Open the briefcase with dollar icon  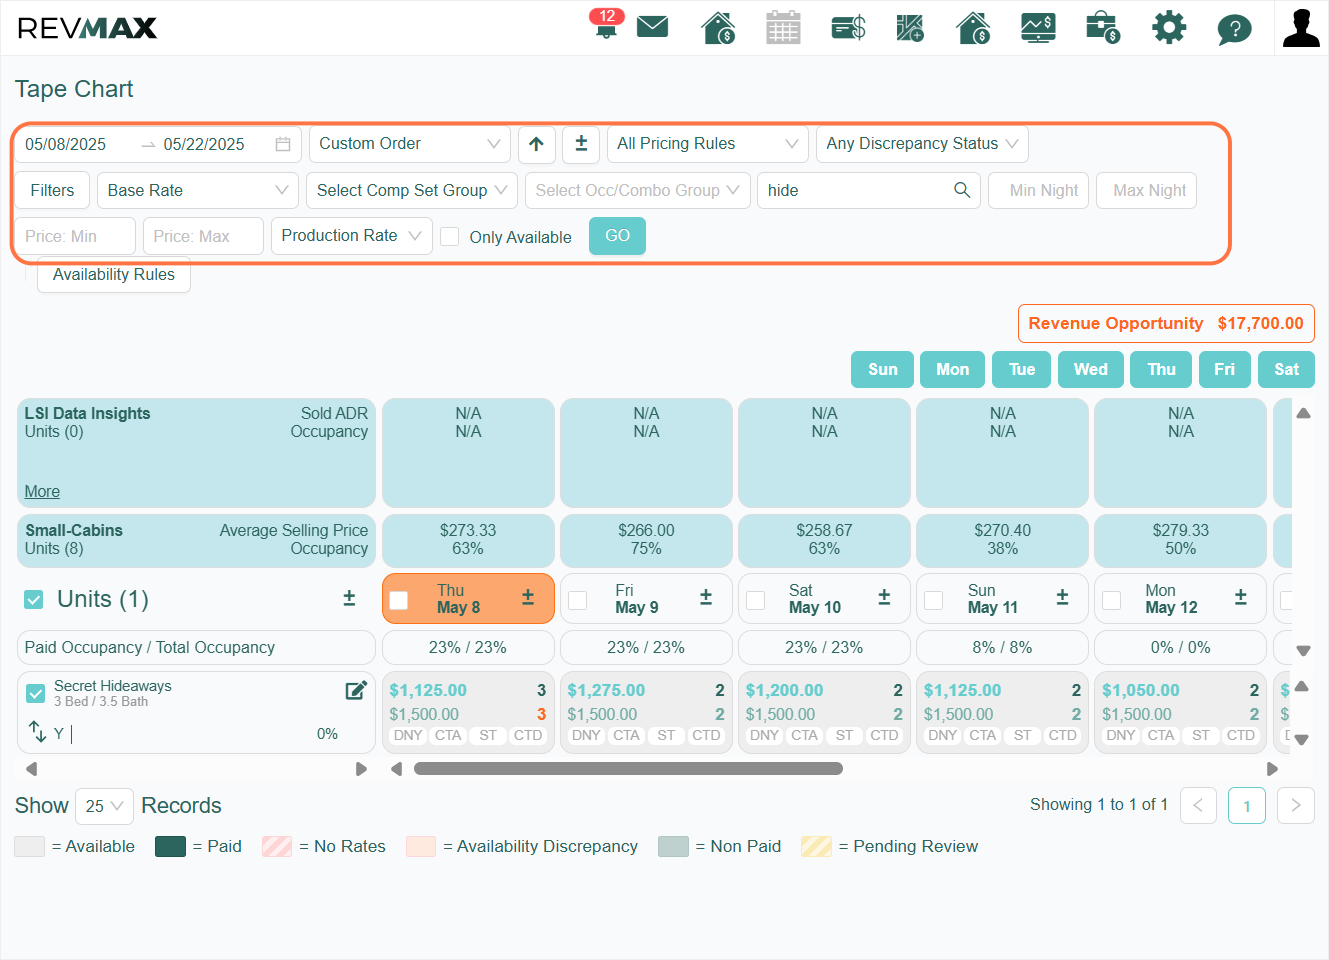(1103, 27)
